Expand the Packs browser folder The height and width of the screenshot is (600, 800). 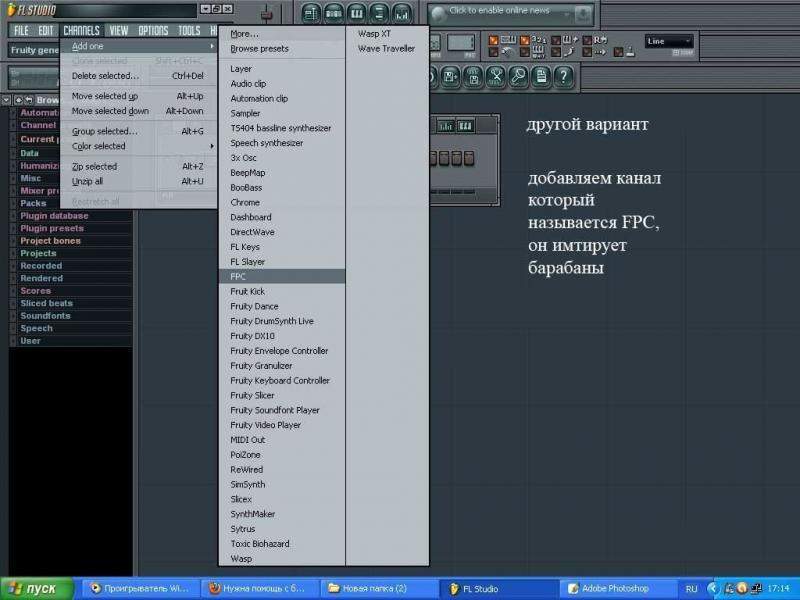(x=33, y=203)
